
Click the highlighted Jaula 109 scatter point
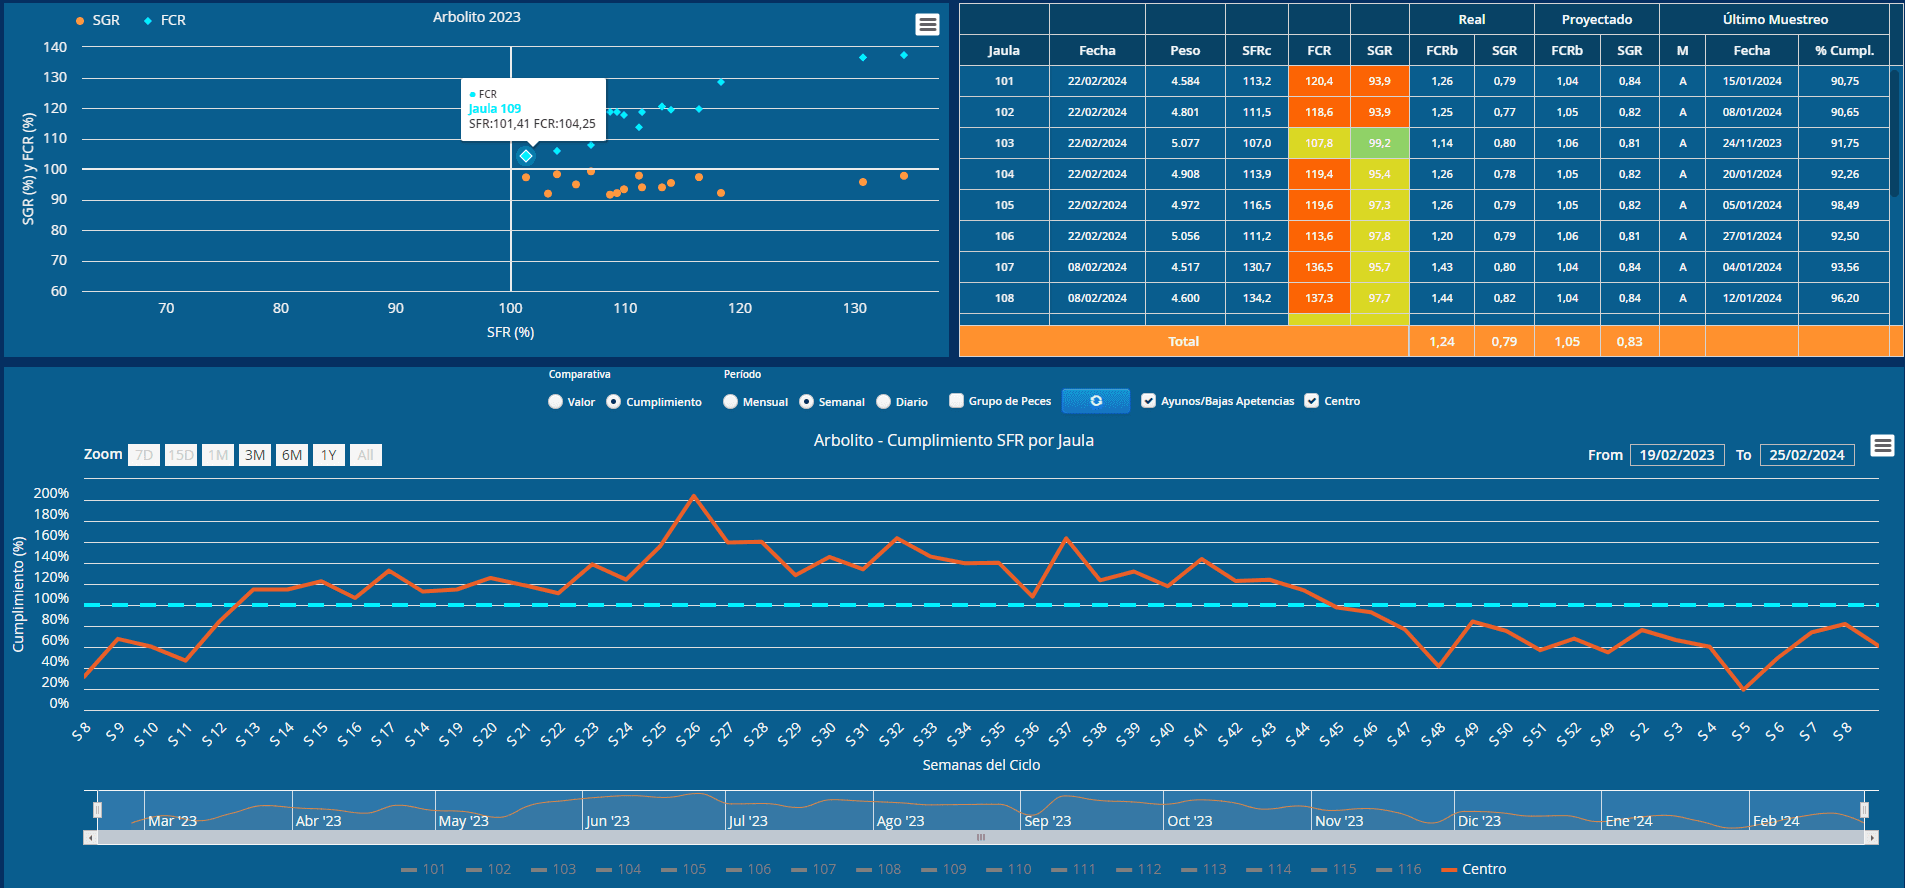coord(526,156)
